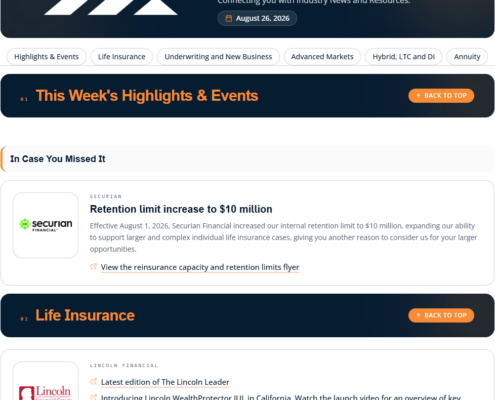Select the Highlights & Events tab

point(46,57)
